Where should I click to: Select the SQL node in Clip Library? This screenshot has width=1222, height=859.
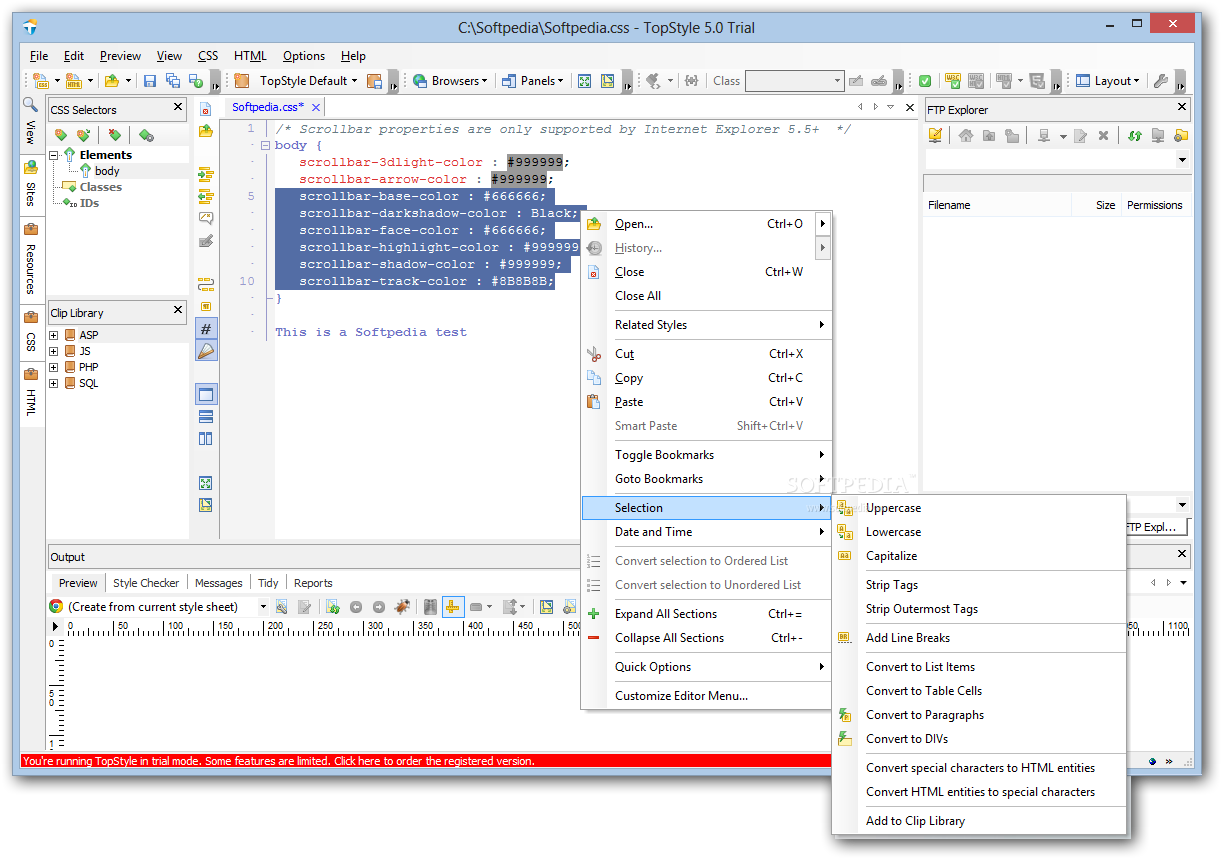click(89, 383)
